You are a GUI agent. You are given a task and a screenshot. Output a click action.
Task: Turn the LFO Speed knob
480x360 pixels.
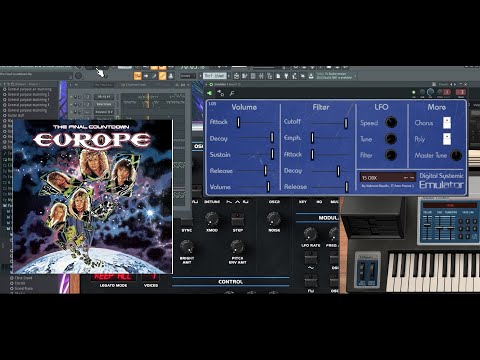click(391, 122)
